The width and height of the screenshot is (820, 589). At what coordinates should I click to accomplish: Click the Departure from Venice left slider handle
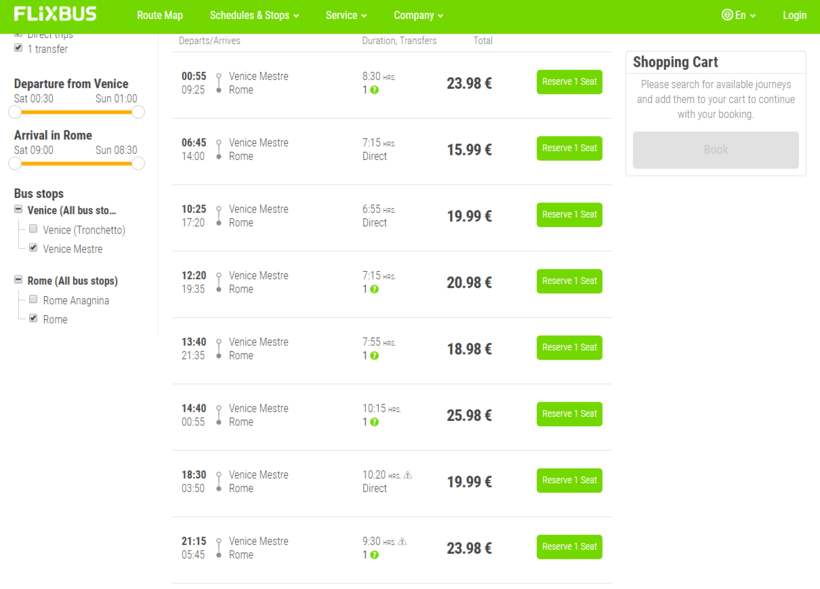[15, 112]
